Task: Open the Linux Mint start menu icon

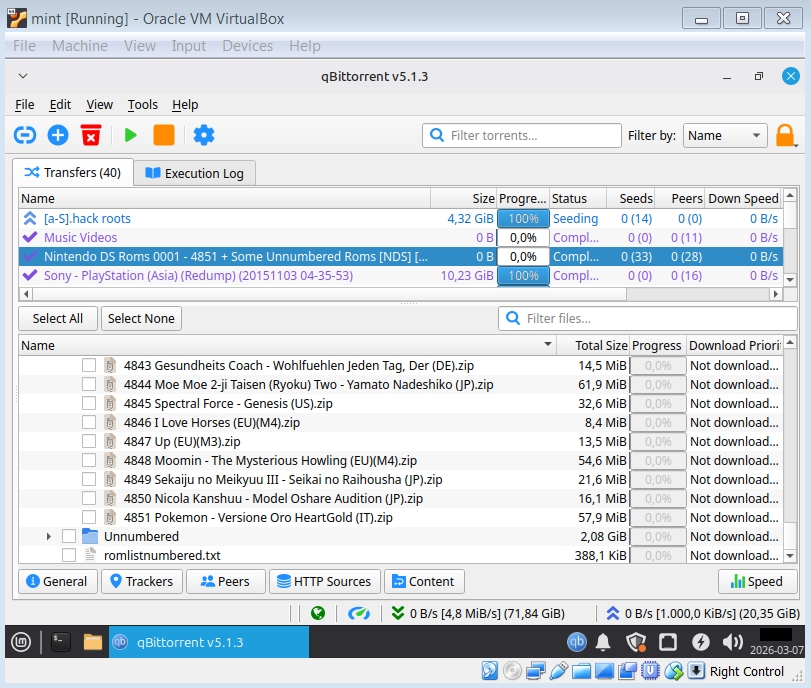Action: [x=21, y=642]
